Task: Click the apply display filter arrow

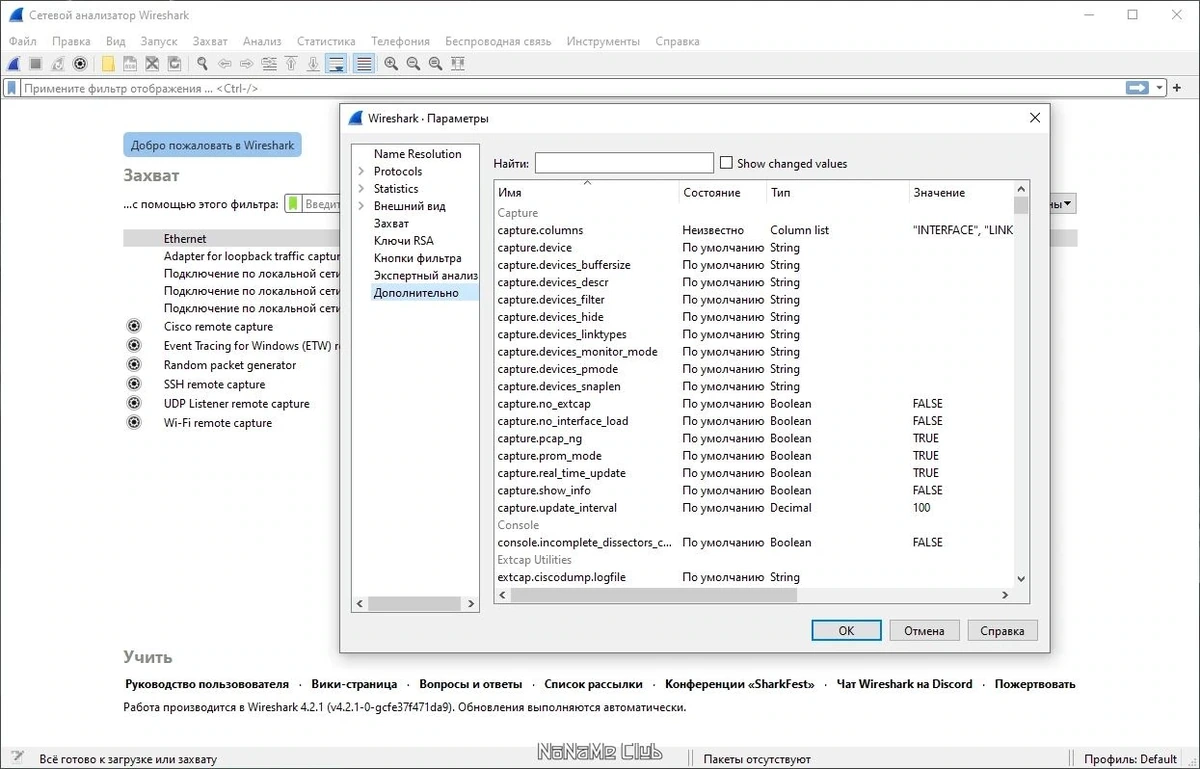Action: (x=1137, y=88)
